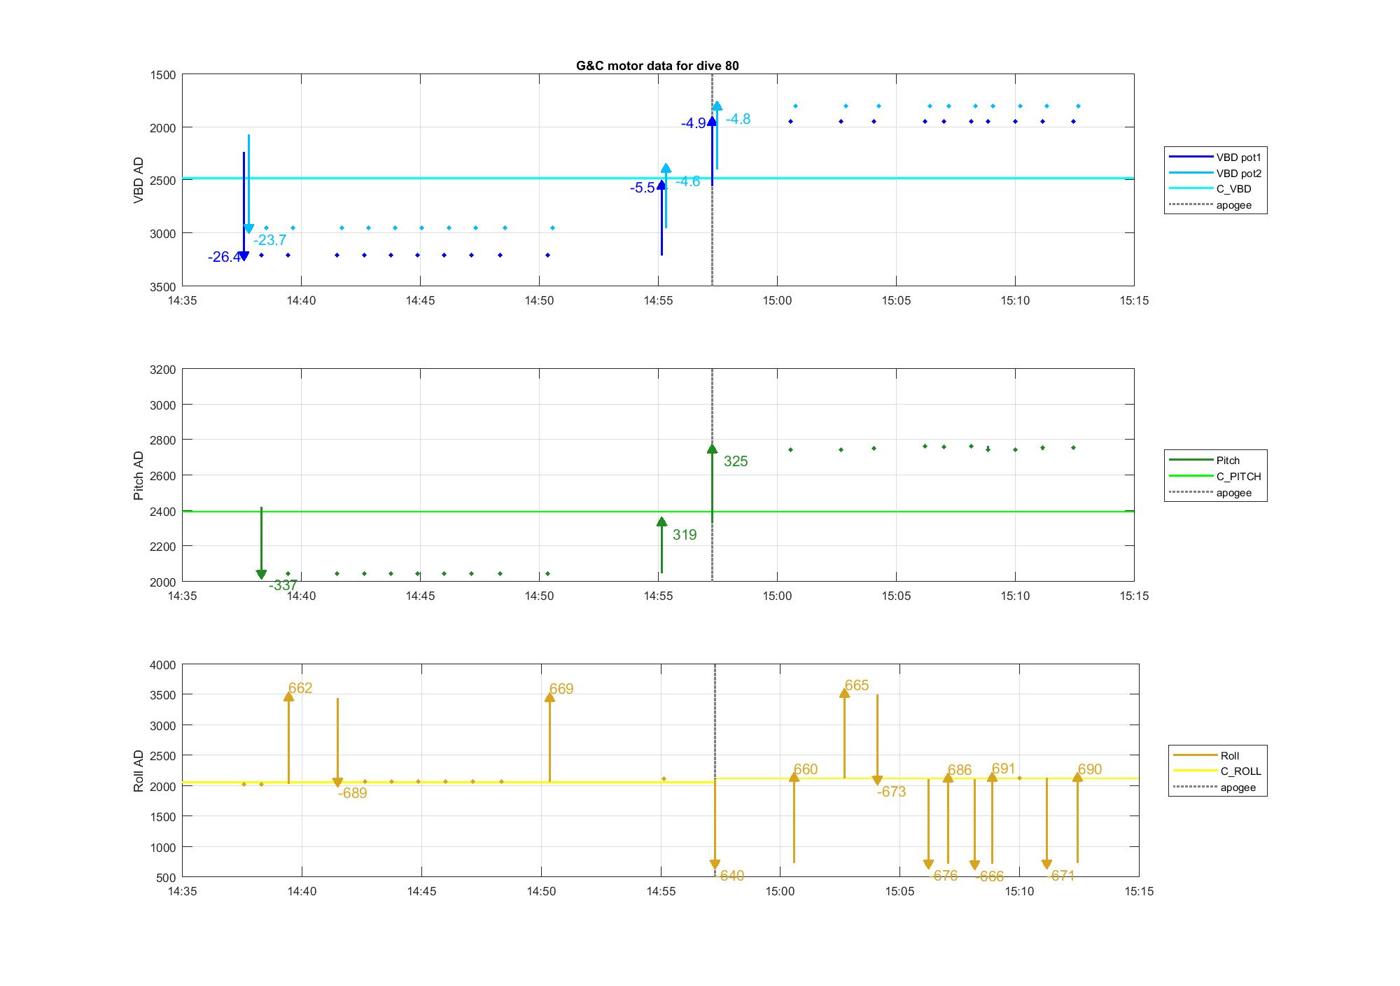Click the '-671' roll data label
The image size is (1400, 986).
pyautogui.click(x=1061, y=875)
